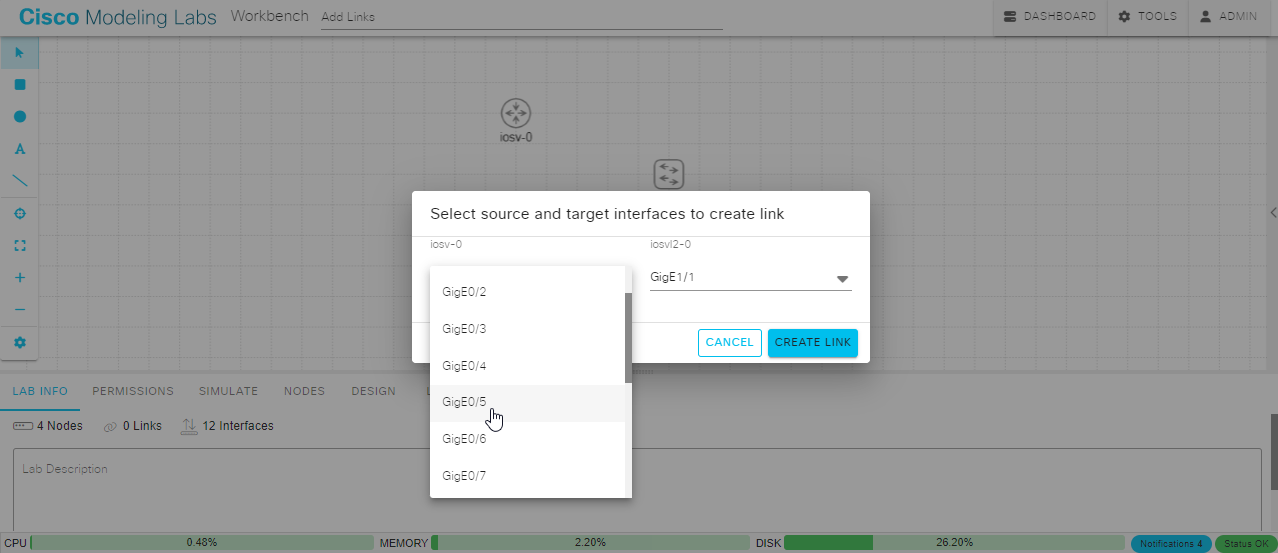The image size is (1278, 553).
Task: Choose GigE0/3 from the list
Action: click(x=527, y=329)
